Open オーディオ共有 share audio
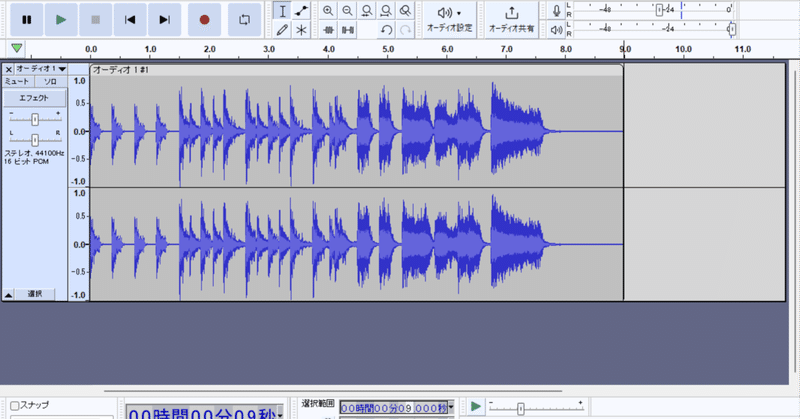Image resolution: width=800 pixels, height=419 pixels. (x=511, y=20)
